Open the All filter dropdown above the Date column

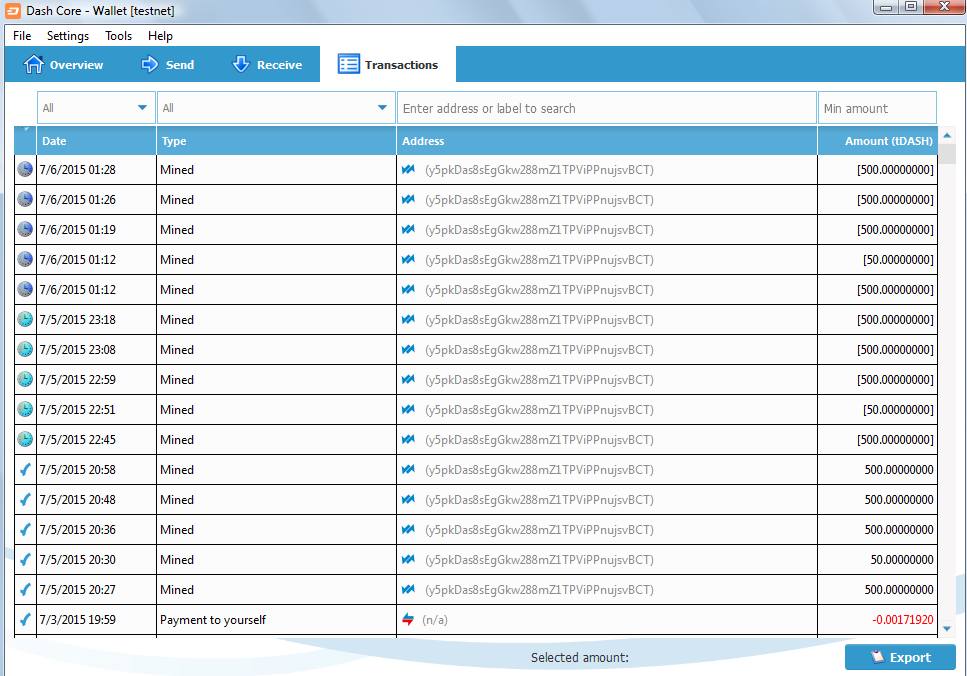(x=96, y=108)
